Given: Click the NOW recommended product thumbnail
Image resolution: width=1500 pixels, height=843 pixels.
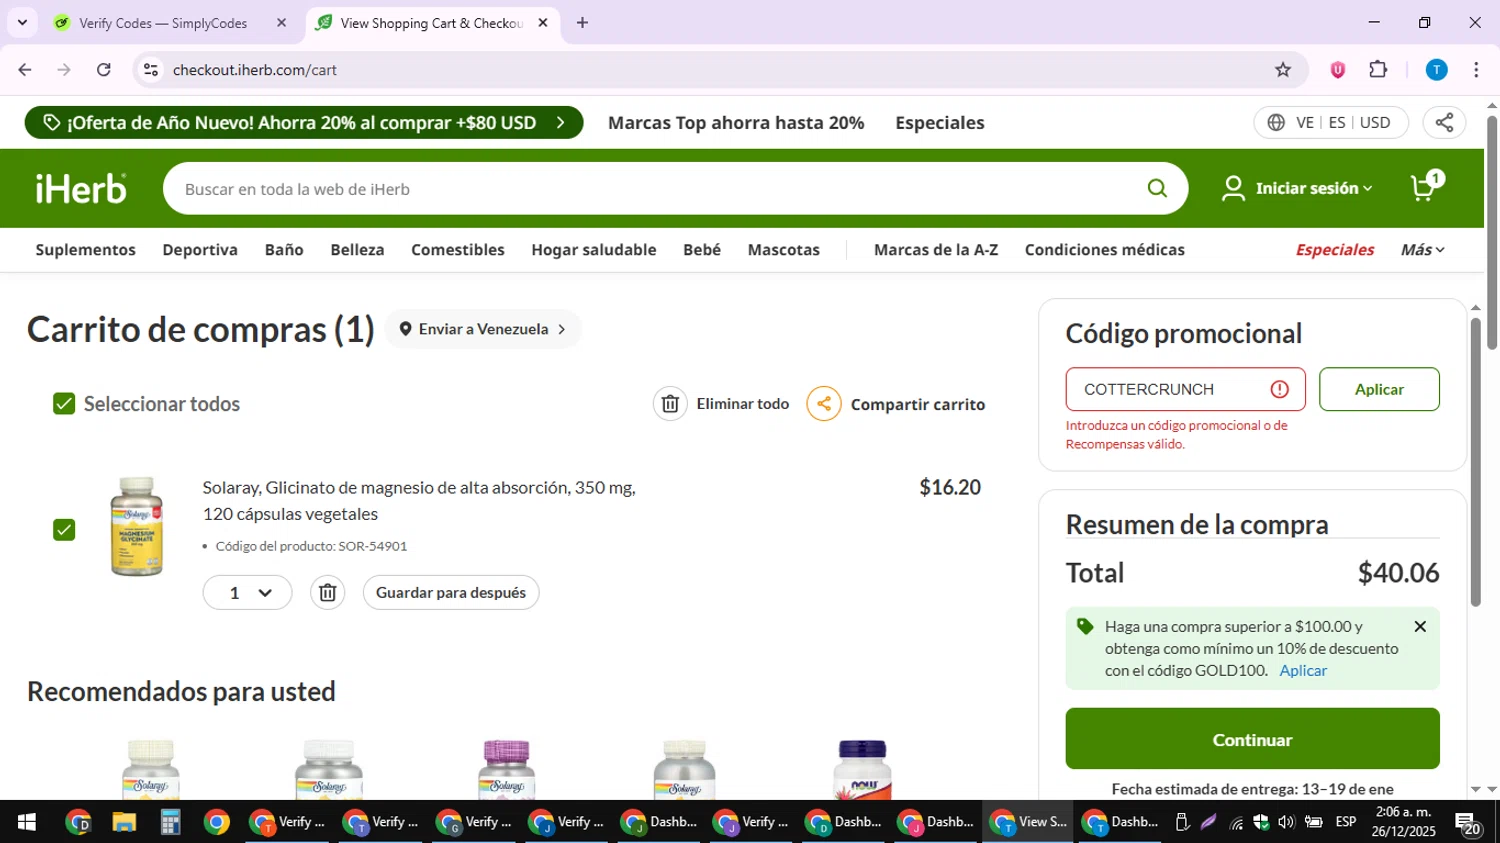Looking at the screenshot, I should click(862, 769).
